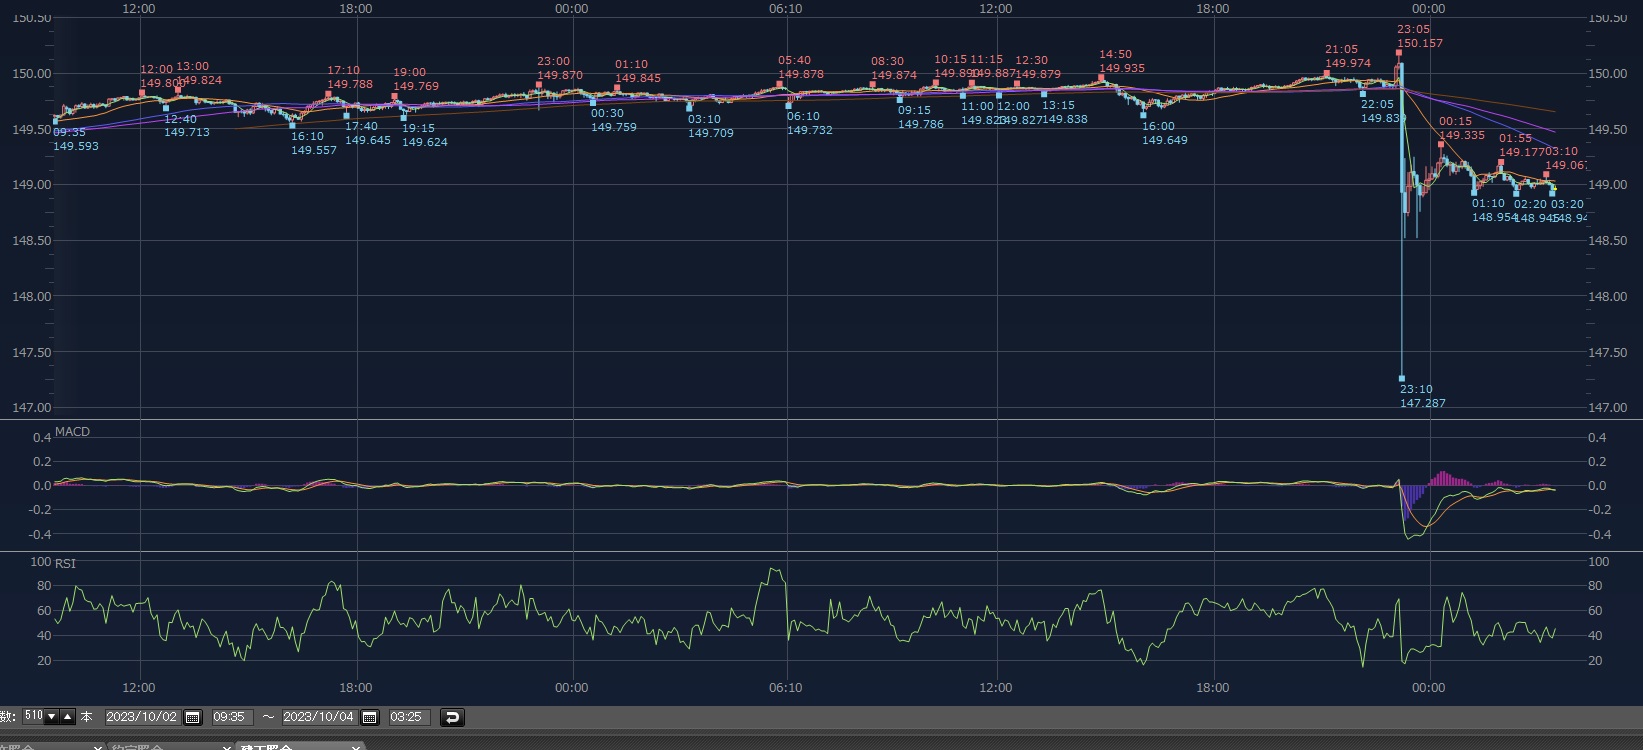
Task: Open the end date calendar picker
Action: click(369, 717)
